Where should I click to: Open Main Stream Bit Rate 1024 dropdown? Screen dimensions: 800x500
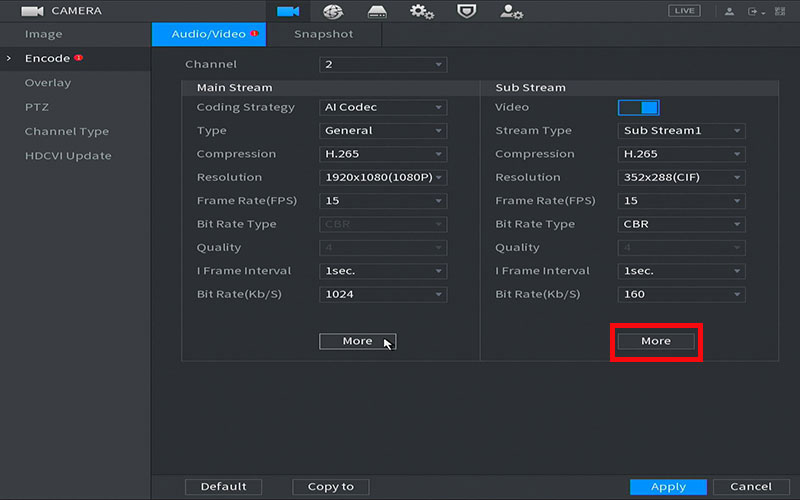click(x=383, y=294)
